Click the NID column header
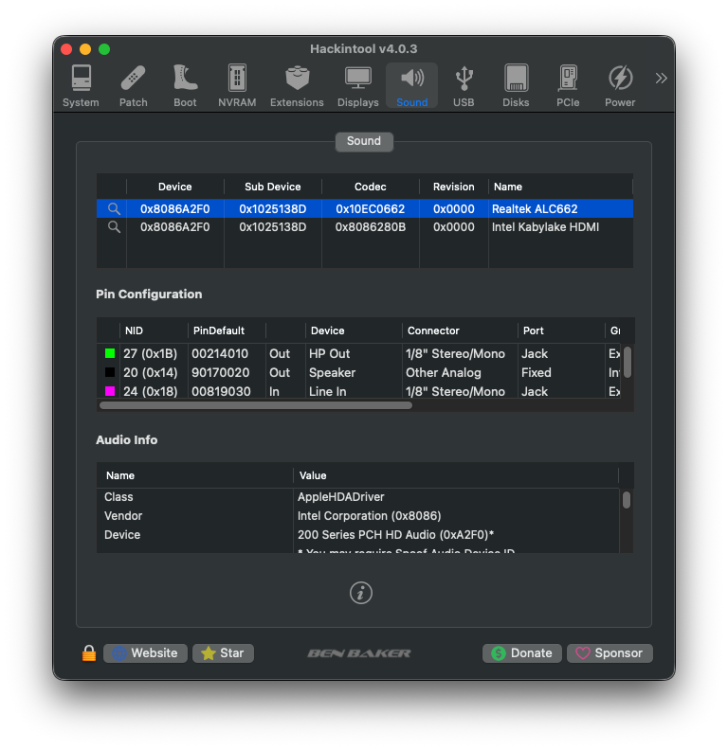 tap(154, 331)
